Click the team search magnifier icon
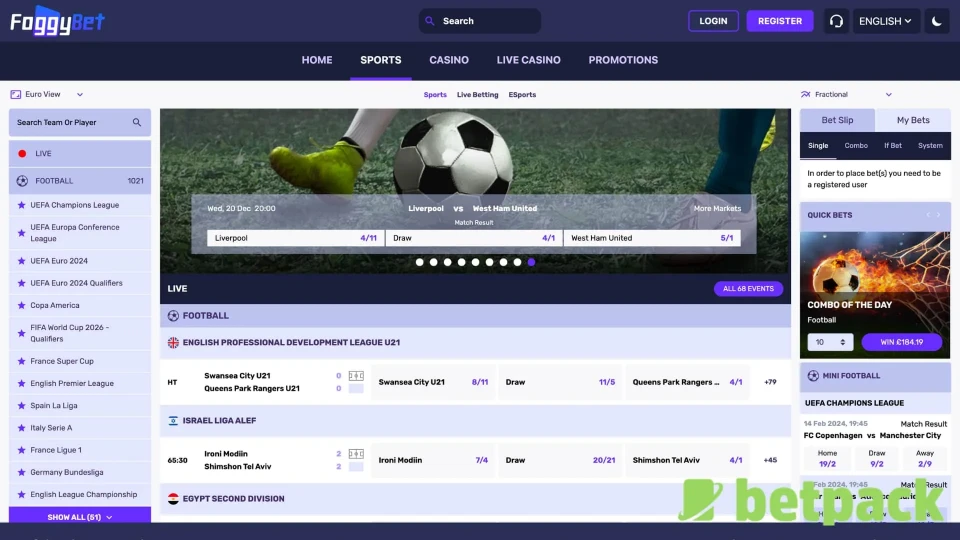 tap(137, 122)
